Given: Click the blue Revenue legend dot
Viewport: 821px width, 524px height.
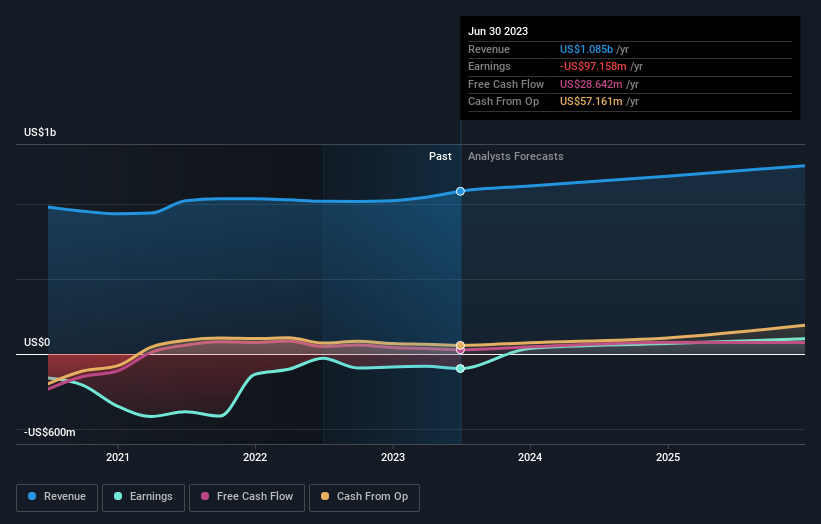Looking at the screenshot, I should tap(32, 496).
